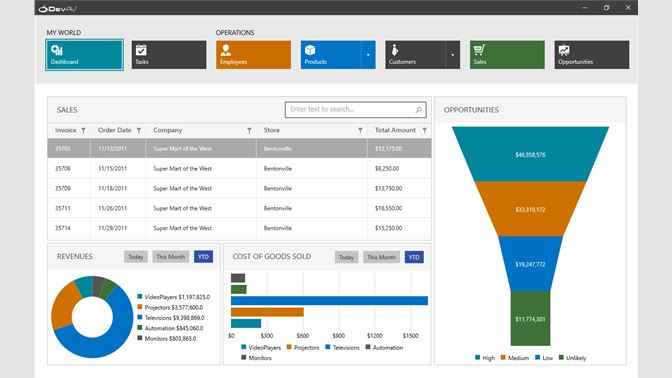672x378 pixels.
Task: Open the Sales tile
Action: (x=507, y=55)
